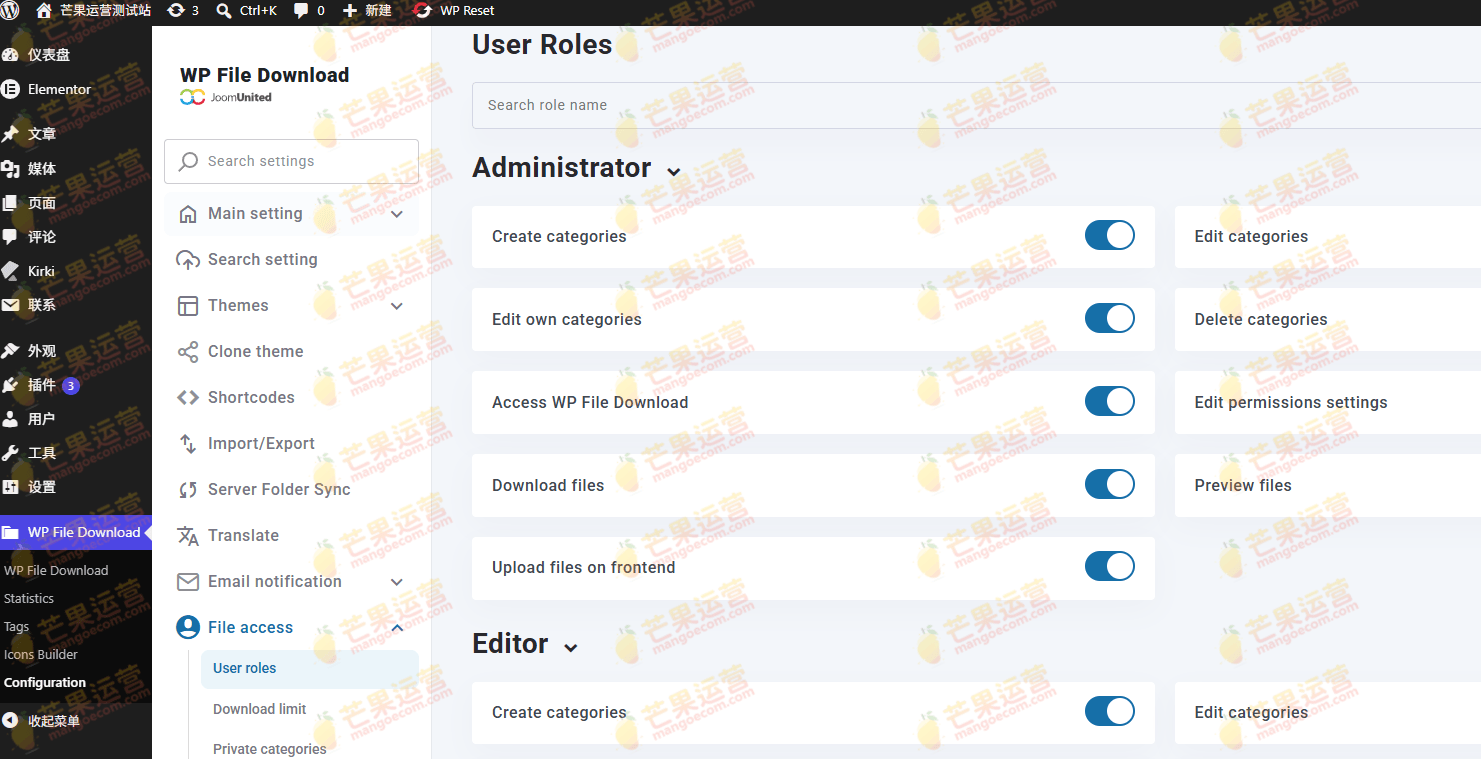Click the Preview files label
1481x759 pixels.
[x=1243, y=485]
